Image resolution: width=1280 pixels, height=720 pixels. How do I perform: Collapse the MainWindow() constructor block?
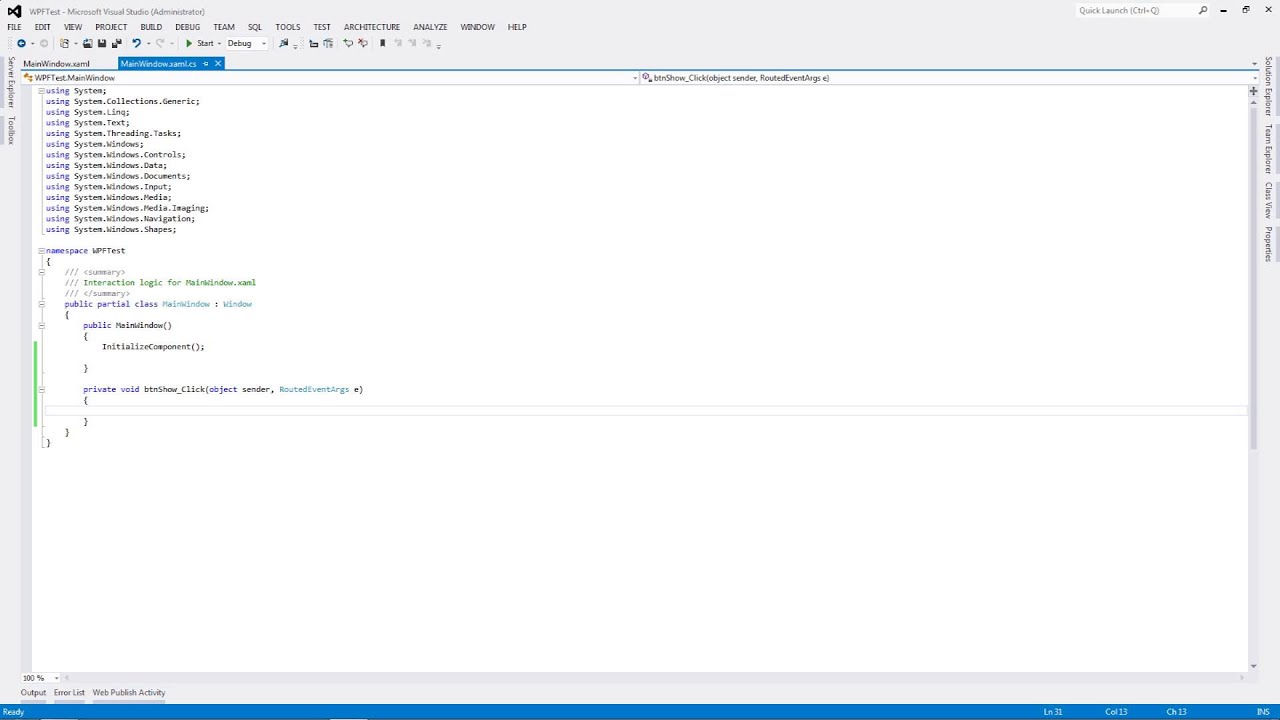pos(42,325)
